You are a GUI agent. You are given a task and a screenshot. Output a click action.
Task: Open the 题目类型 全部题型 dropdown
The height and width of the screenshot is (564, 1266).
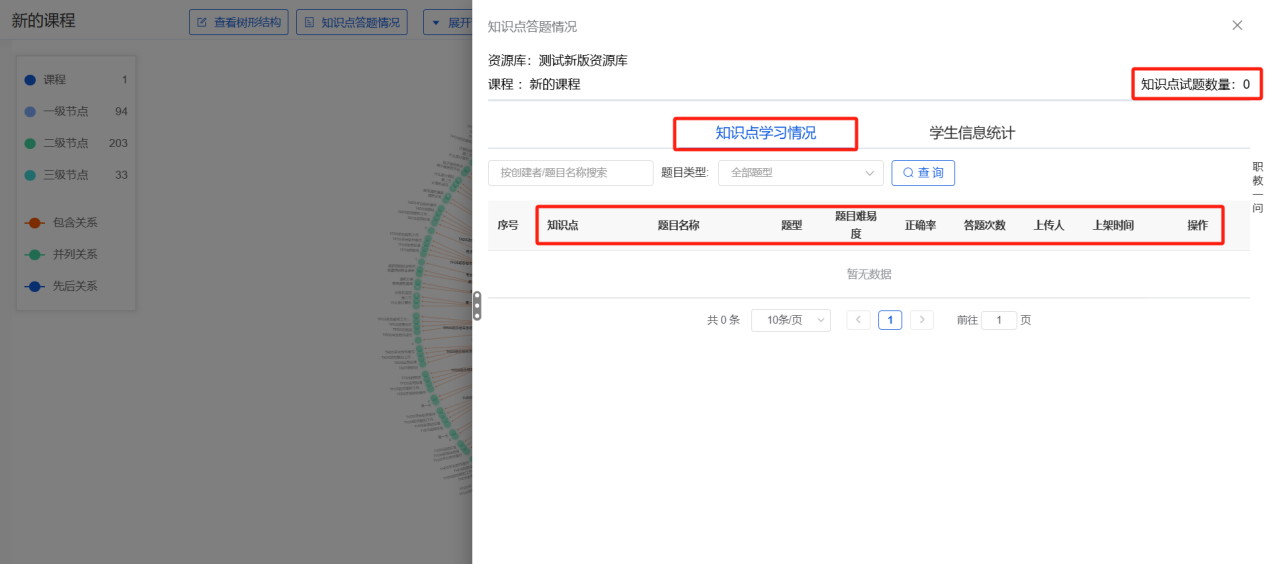(x=801, y=173)
